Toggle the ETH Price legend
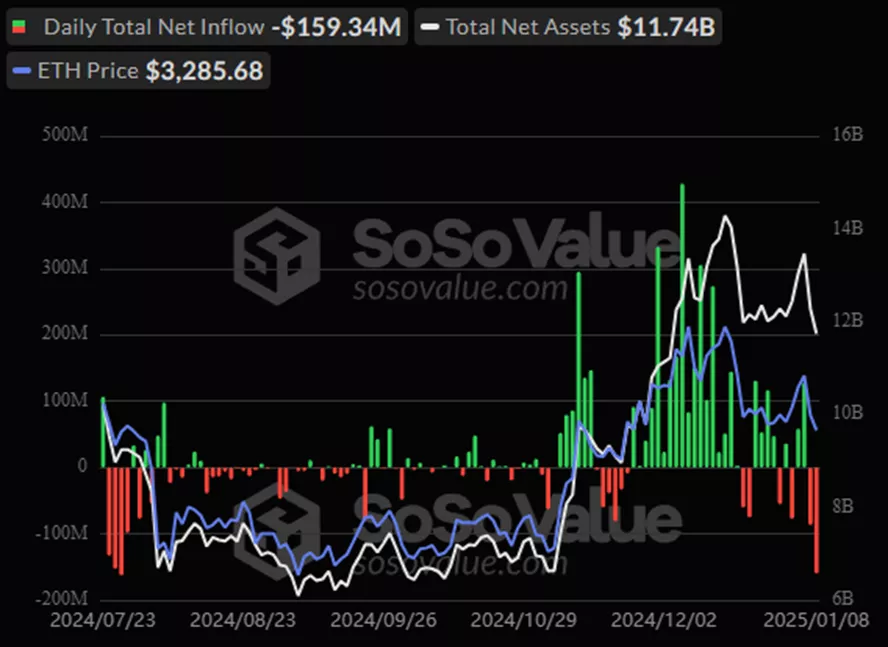Image resolution: width=888 pixels, height=647 pixels. (x=138, y=71)
